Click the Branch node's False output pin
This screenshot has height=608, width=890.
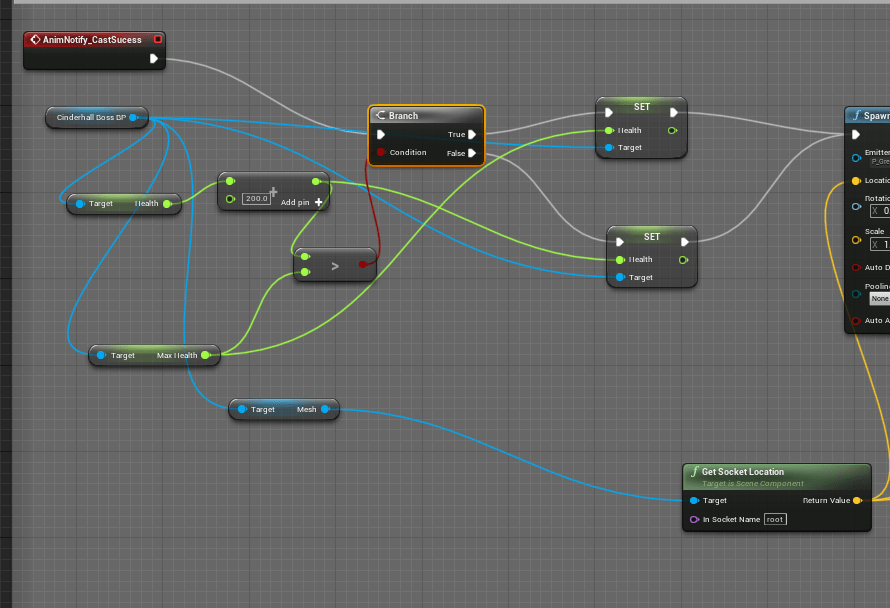click(472, 153)
